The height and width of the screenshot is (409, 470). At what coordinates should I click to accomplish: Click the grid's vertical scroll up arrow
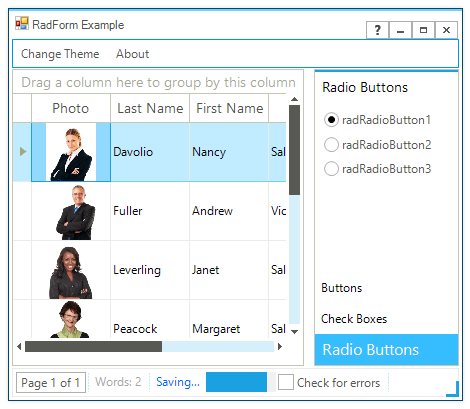pyautogui.click(x=294, y=99)
